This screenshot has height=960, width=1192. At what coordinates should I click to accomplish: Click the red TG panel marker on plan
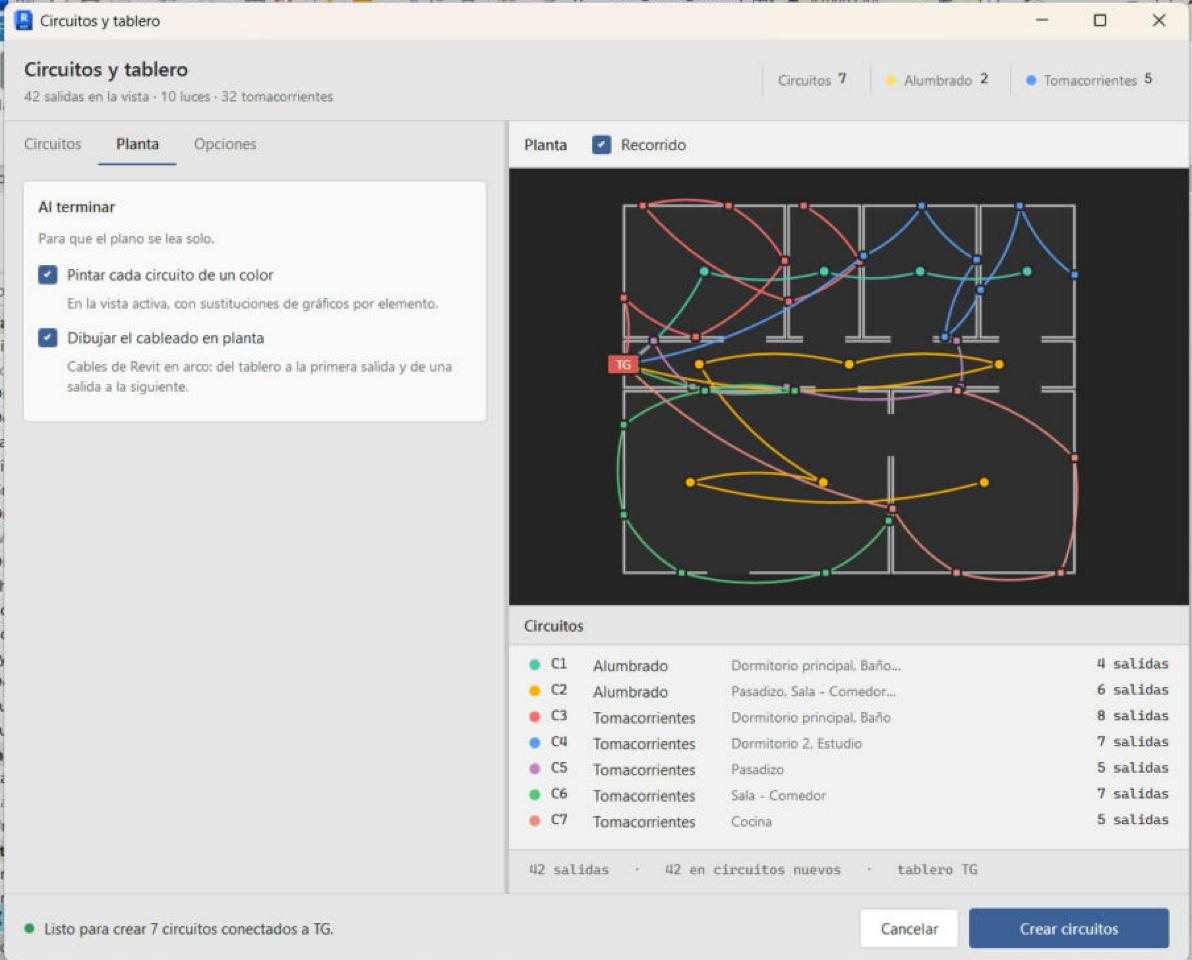coord(623,365)
